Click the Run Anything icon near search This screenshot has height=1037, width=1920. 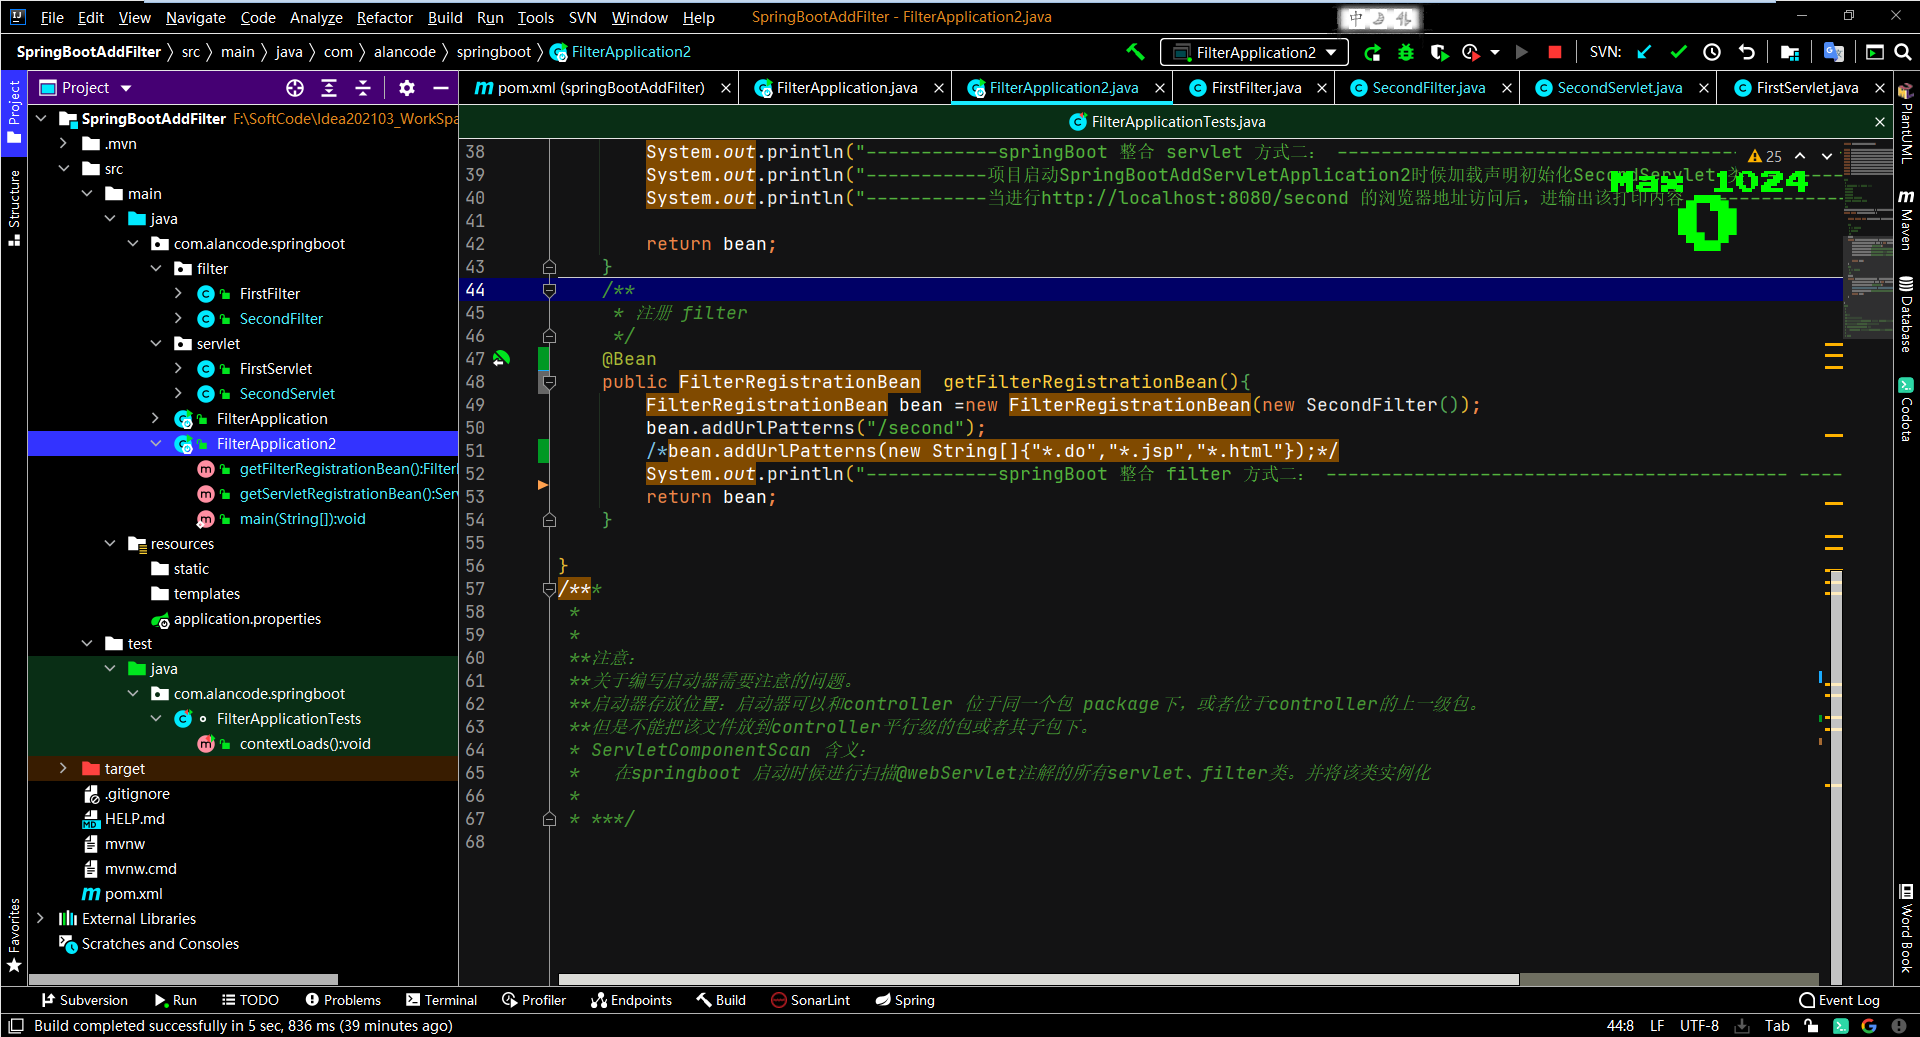click(x=1875, y=52)
